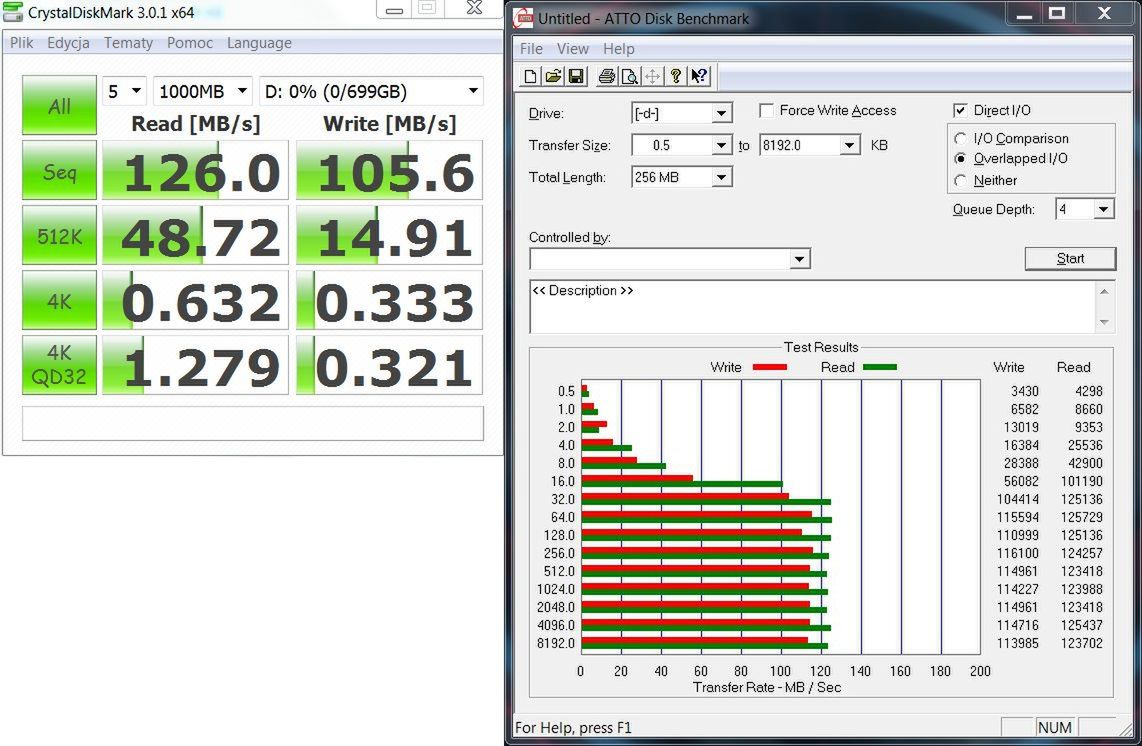Open the ATTO Help menu
1142x746 pixels.
[618, 49]
